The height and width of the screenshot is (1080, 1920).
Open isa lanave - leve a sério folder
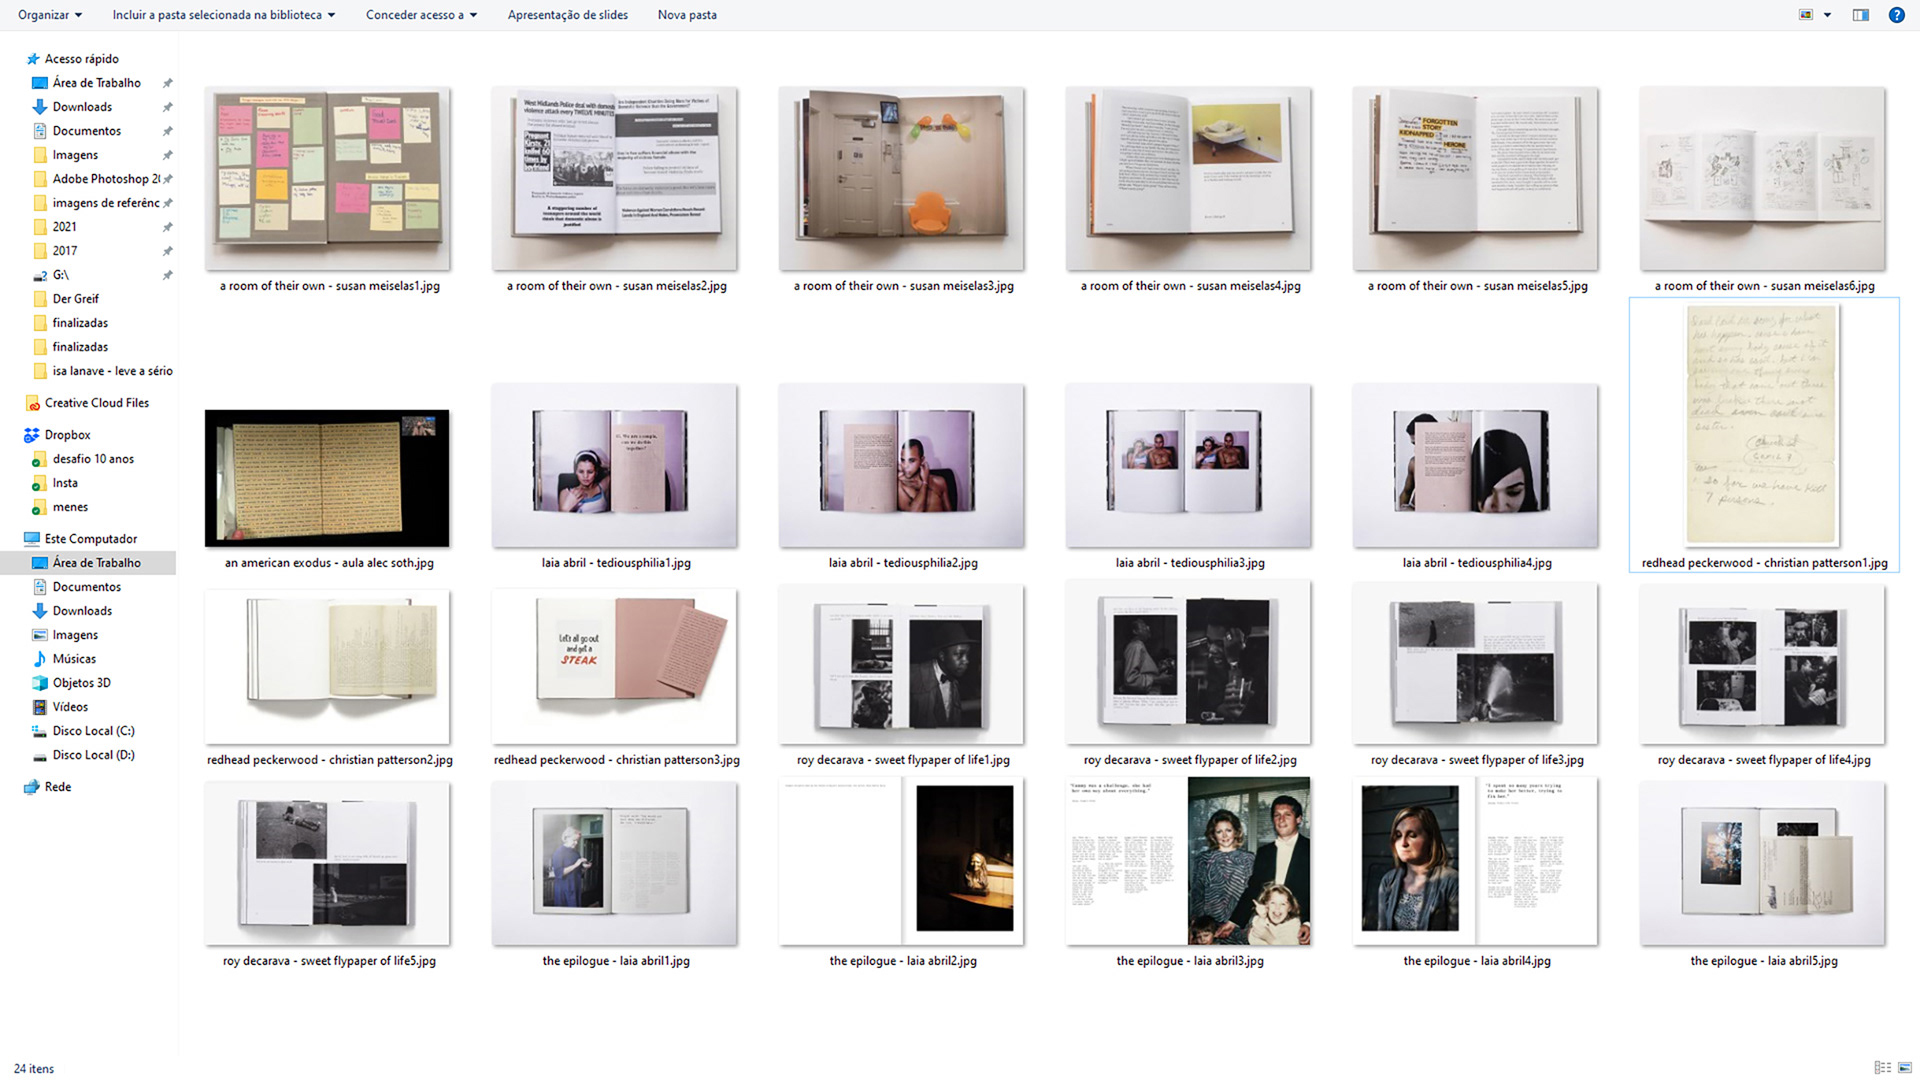112,371
